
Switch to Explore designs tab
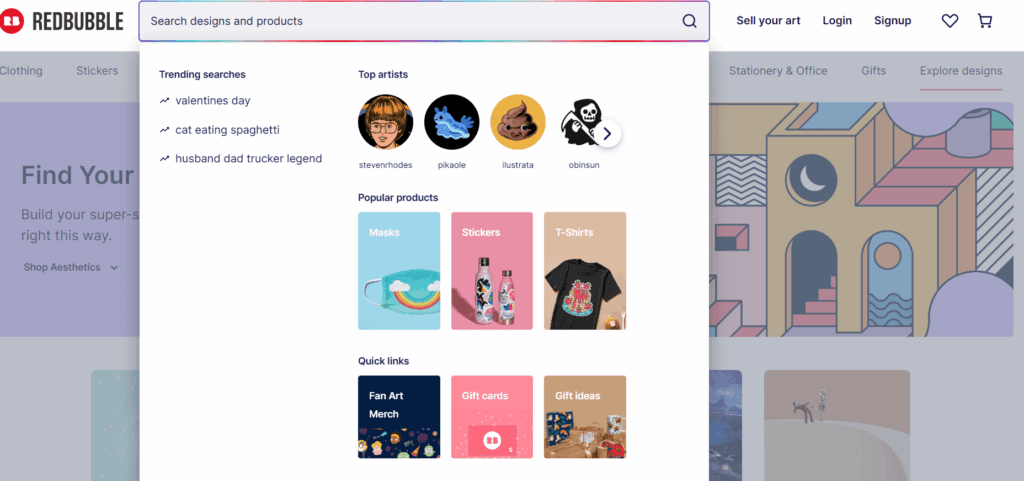tap(961, 70)
